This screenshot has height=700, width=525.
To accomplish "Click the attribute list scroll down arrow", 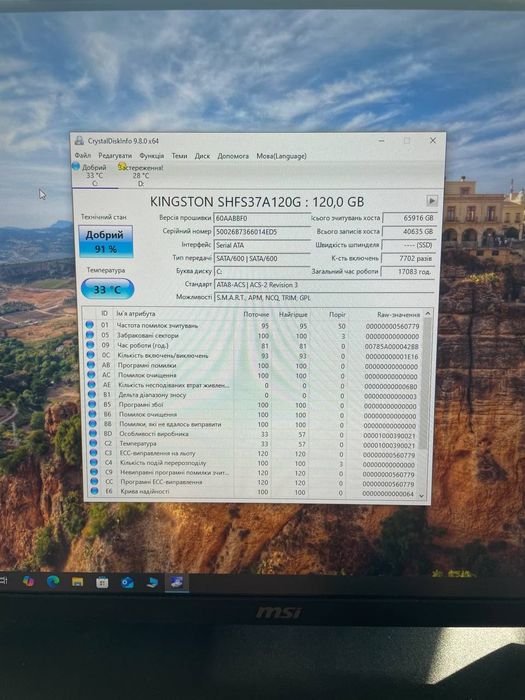I will click(x=421, y=496).
